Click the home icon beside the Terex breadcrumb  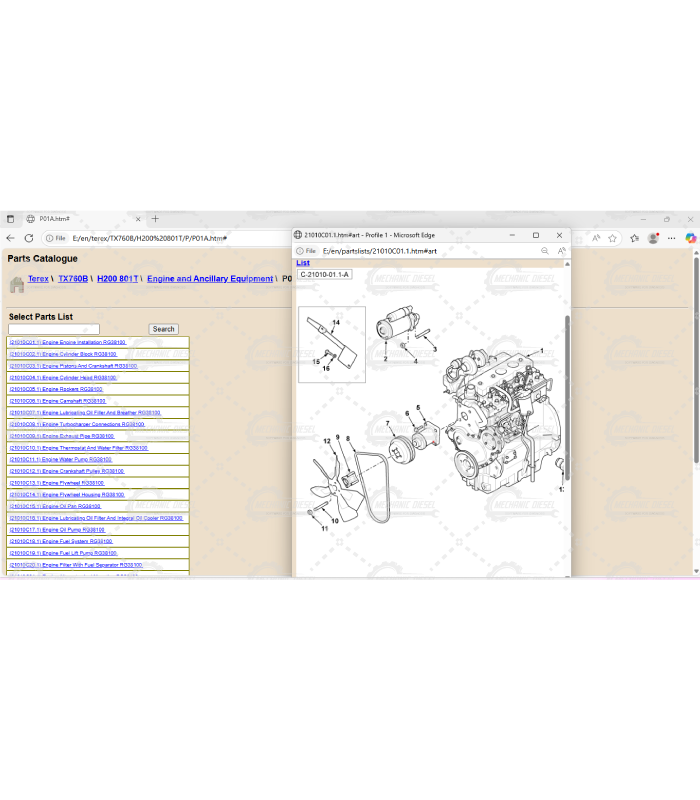pyautogui.click(x=16, y=284)
